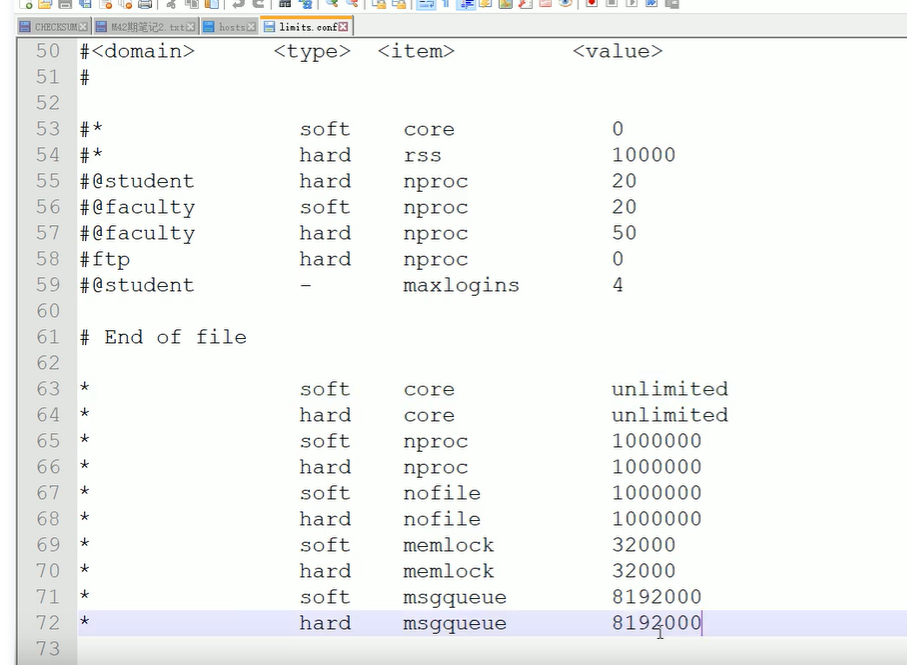Click the asterisk at start of line 65

click(x=85, y=439)
